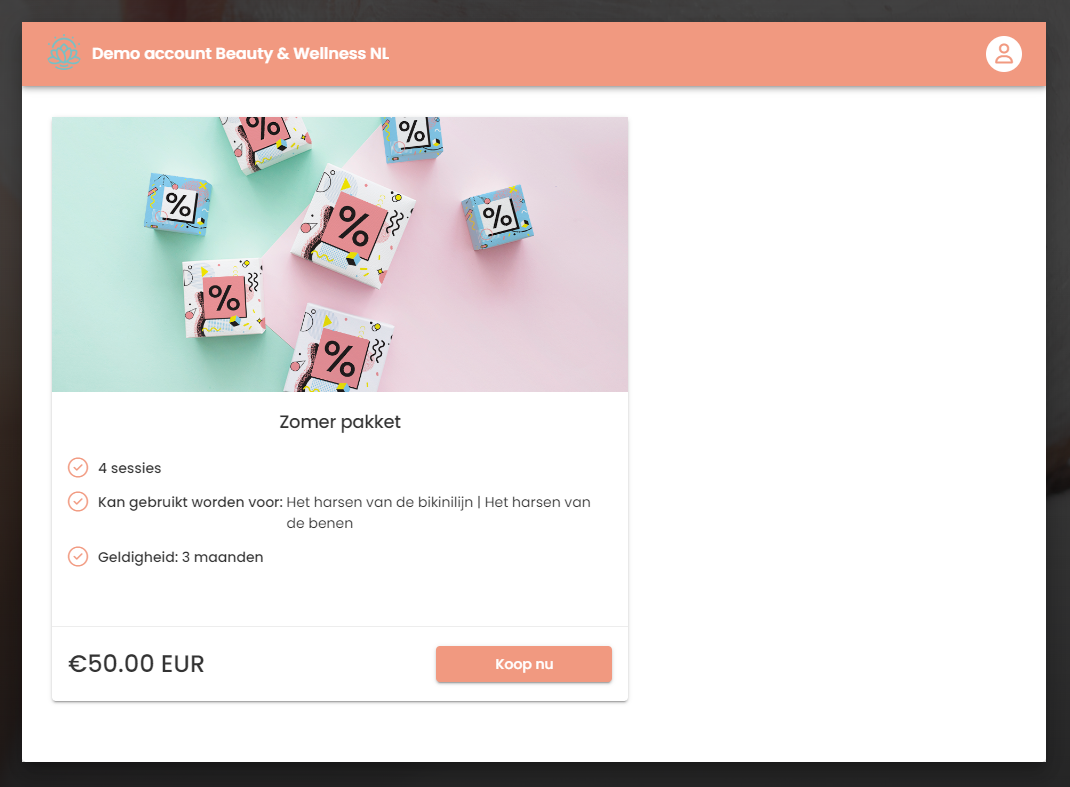Click the Zomer pakket heading
Screen dimensions: 1070x787
click(340, 422)
